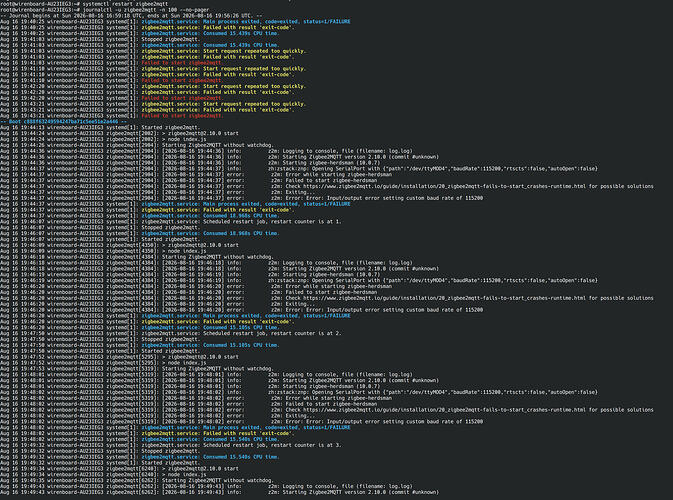Select 'Consumed 18.968s CPU time' at 19:44:37
This screenshot has height=500, width=673.
click(241, 215)
